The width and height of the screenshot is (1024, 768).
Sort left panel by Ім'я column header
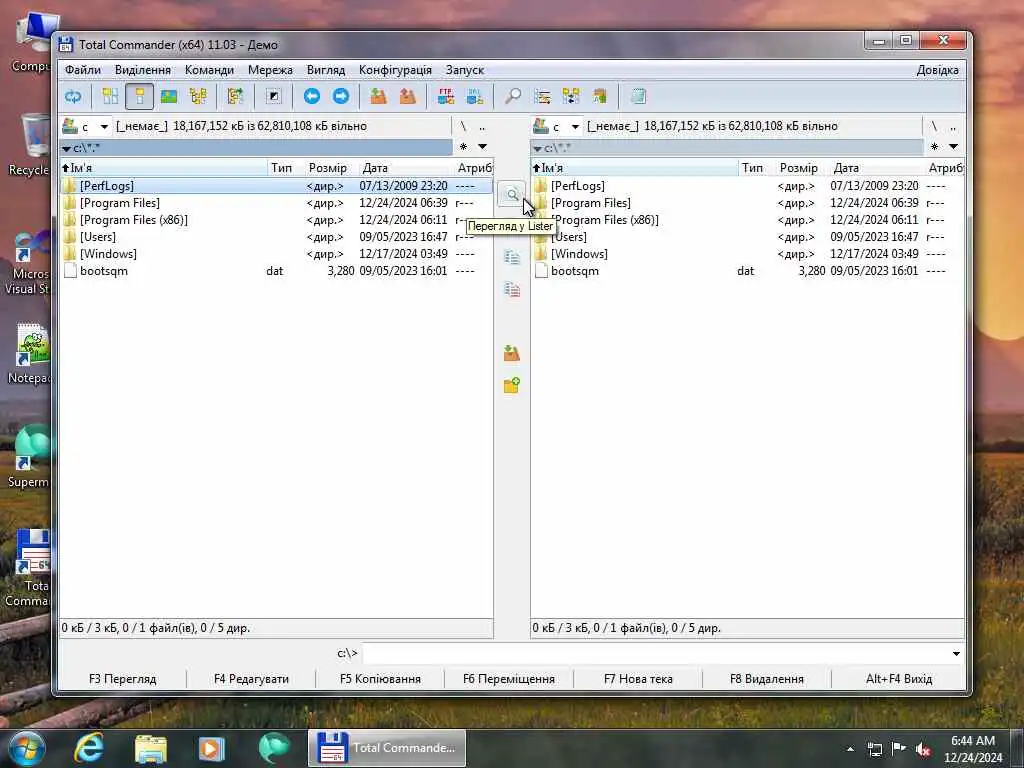[x=163, y=168]
